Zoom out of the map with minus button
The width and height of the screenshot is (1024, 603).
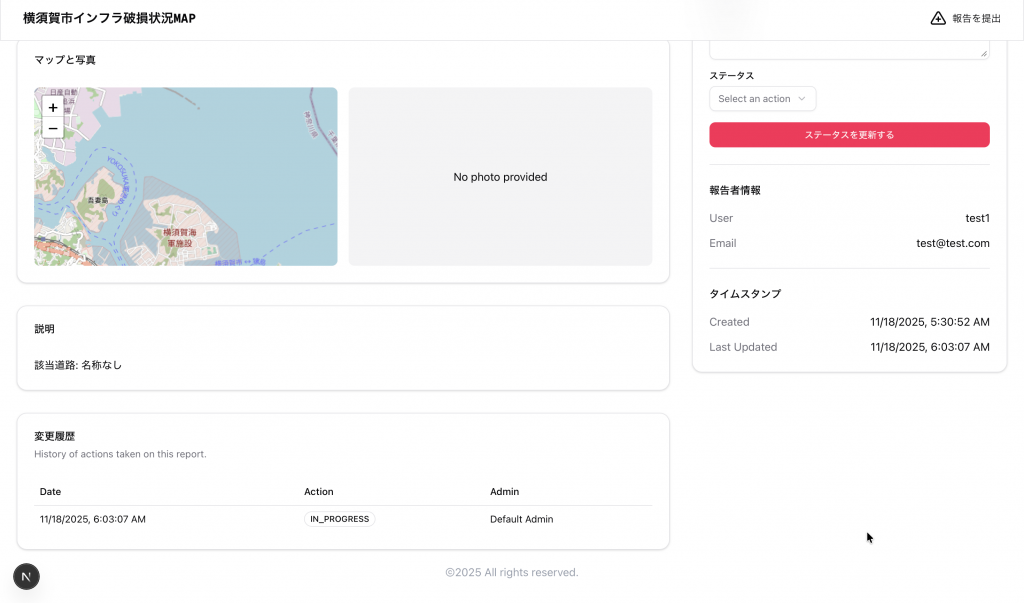(x=53, y=128)
